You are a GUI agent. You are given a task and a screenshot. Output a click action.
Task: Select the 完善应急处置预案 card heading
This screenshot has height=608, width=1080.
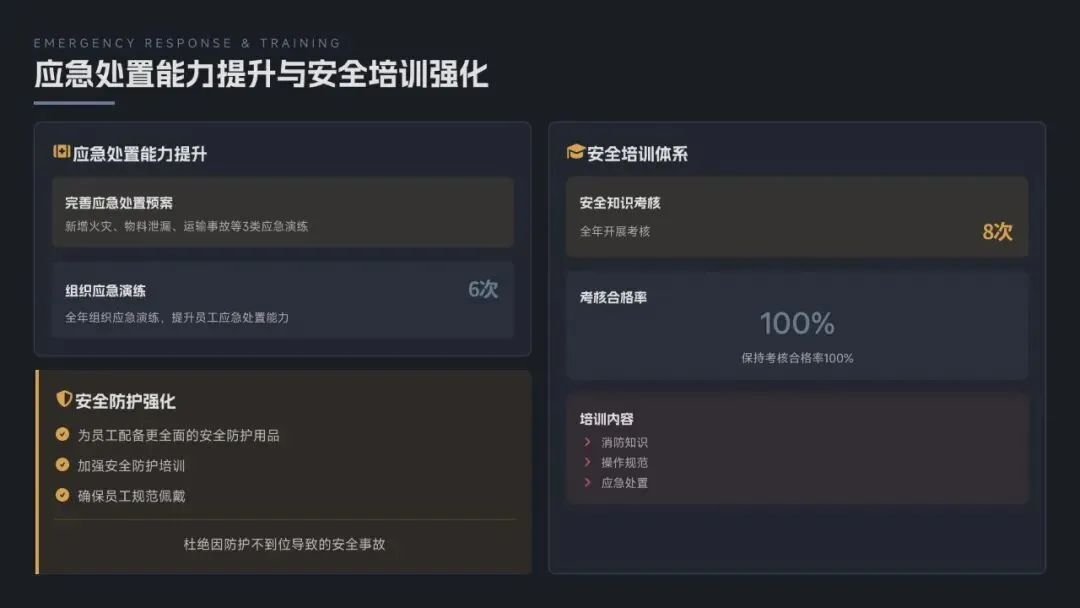119,202
